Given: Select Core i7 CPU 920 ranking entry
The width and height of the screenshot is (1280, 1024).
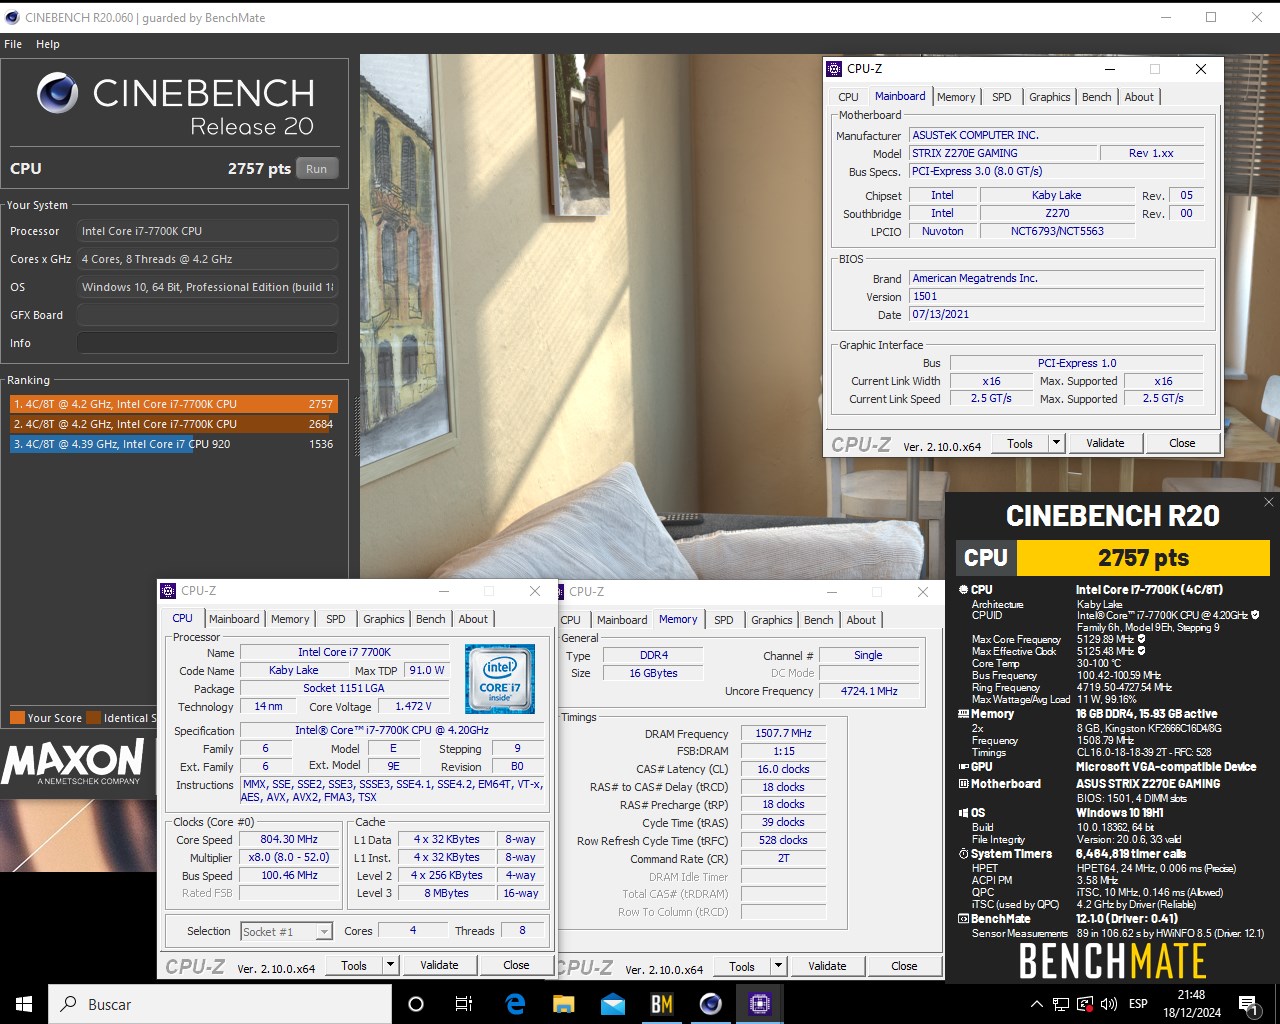Looking at the screenshot, I should pos(173,444).
